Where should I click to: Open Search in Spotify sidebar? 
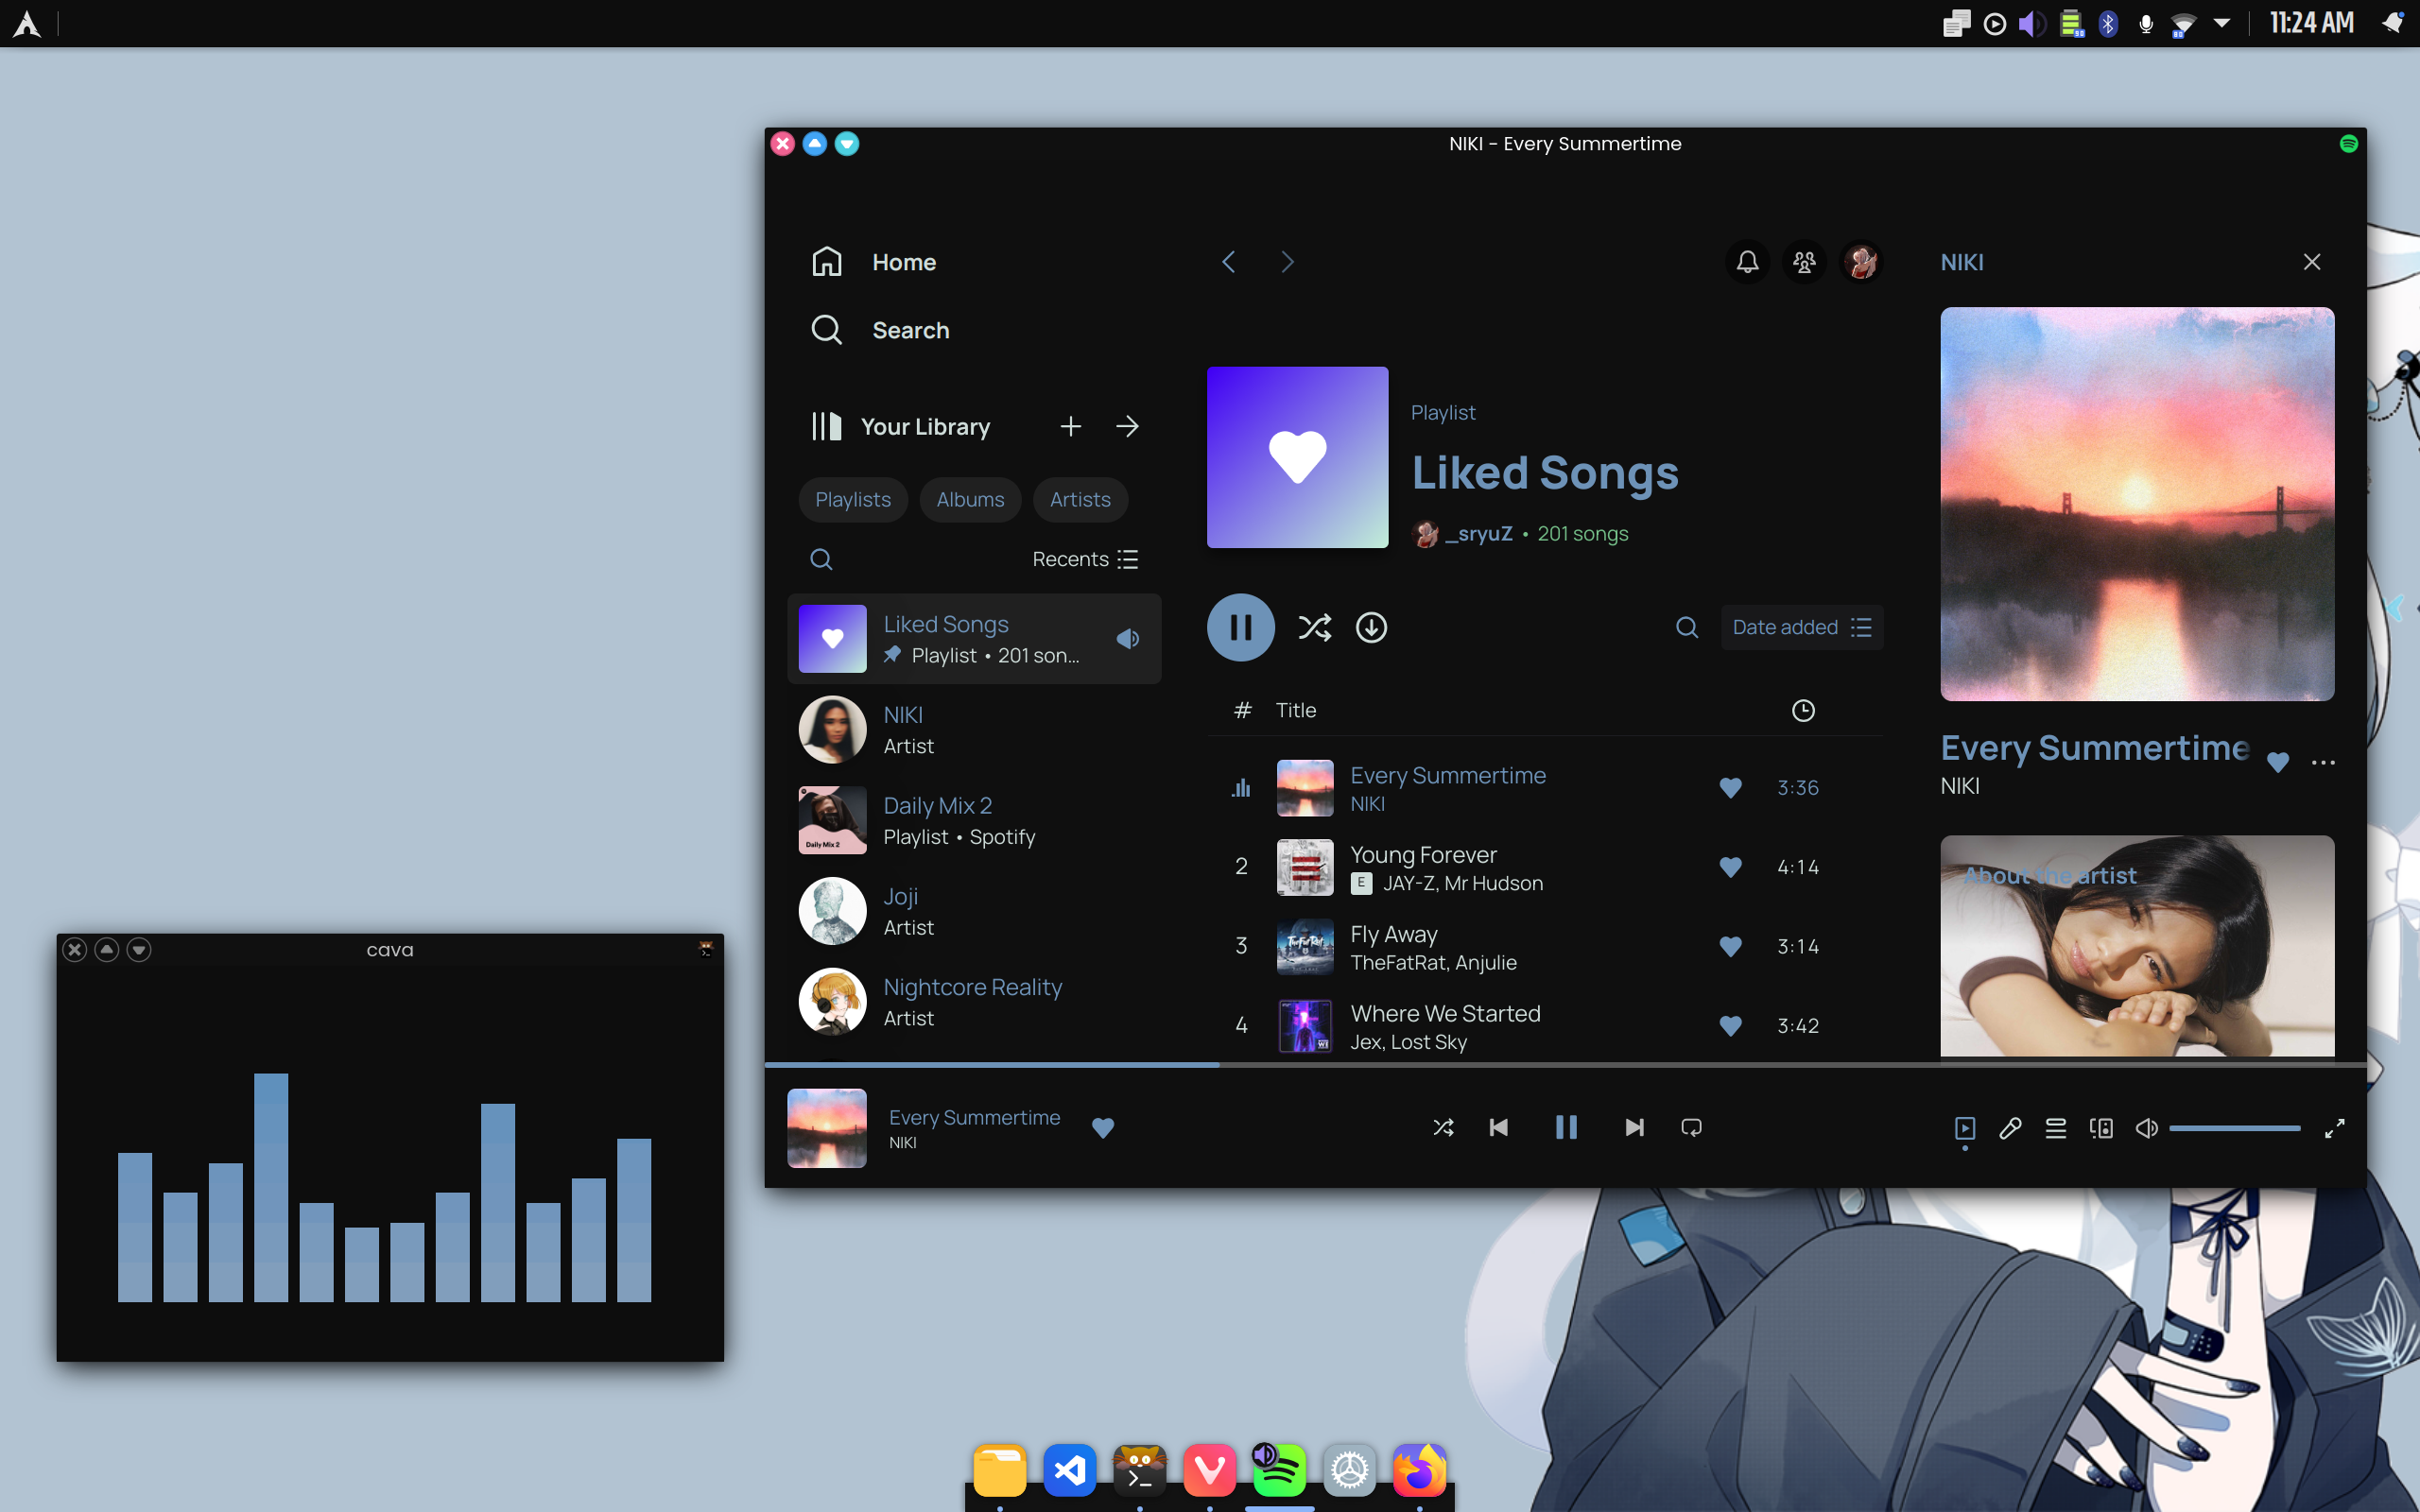point(880,330)
